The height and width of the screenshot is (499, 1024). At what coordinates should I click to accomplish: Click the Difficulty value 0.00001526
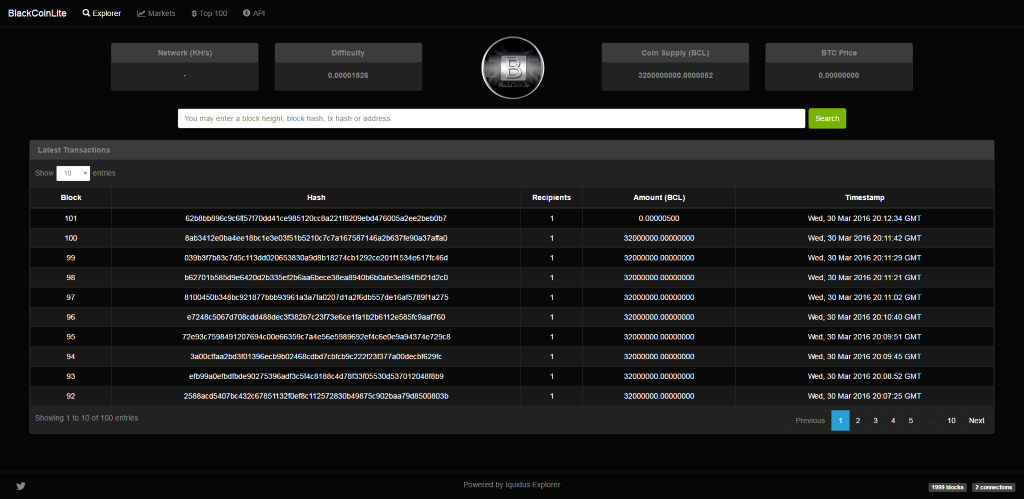click(348, 76)
